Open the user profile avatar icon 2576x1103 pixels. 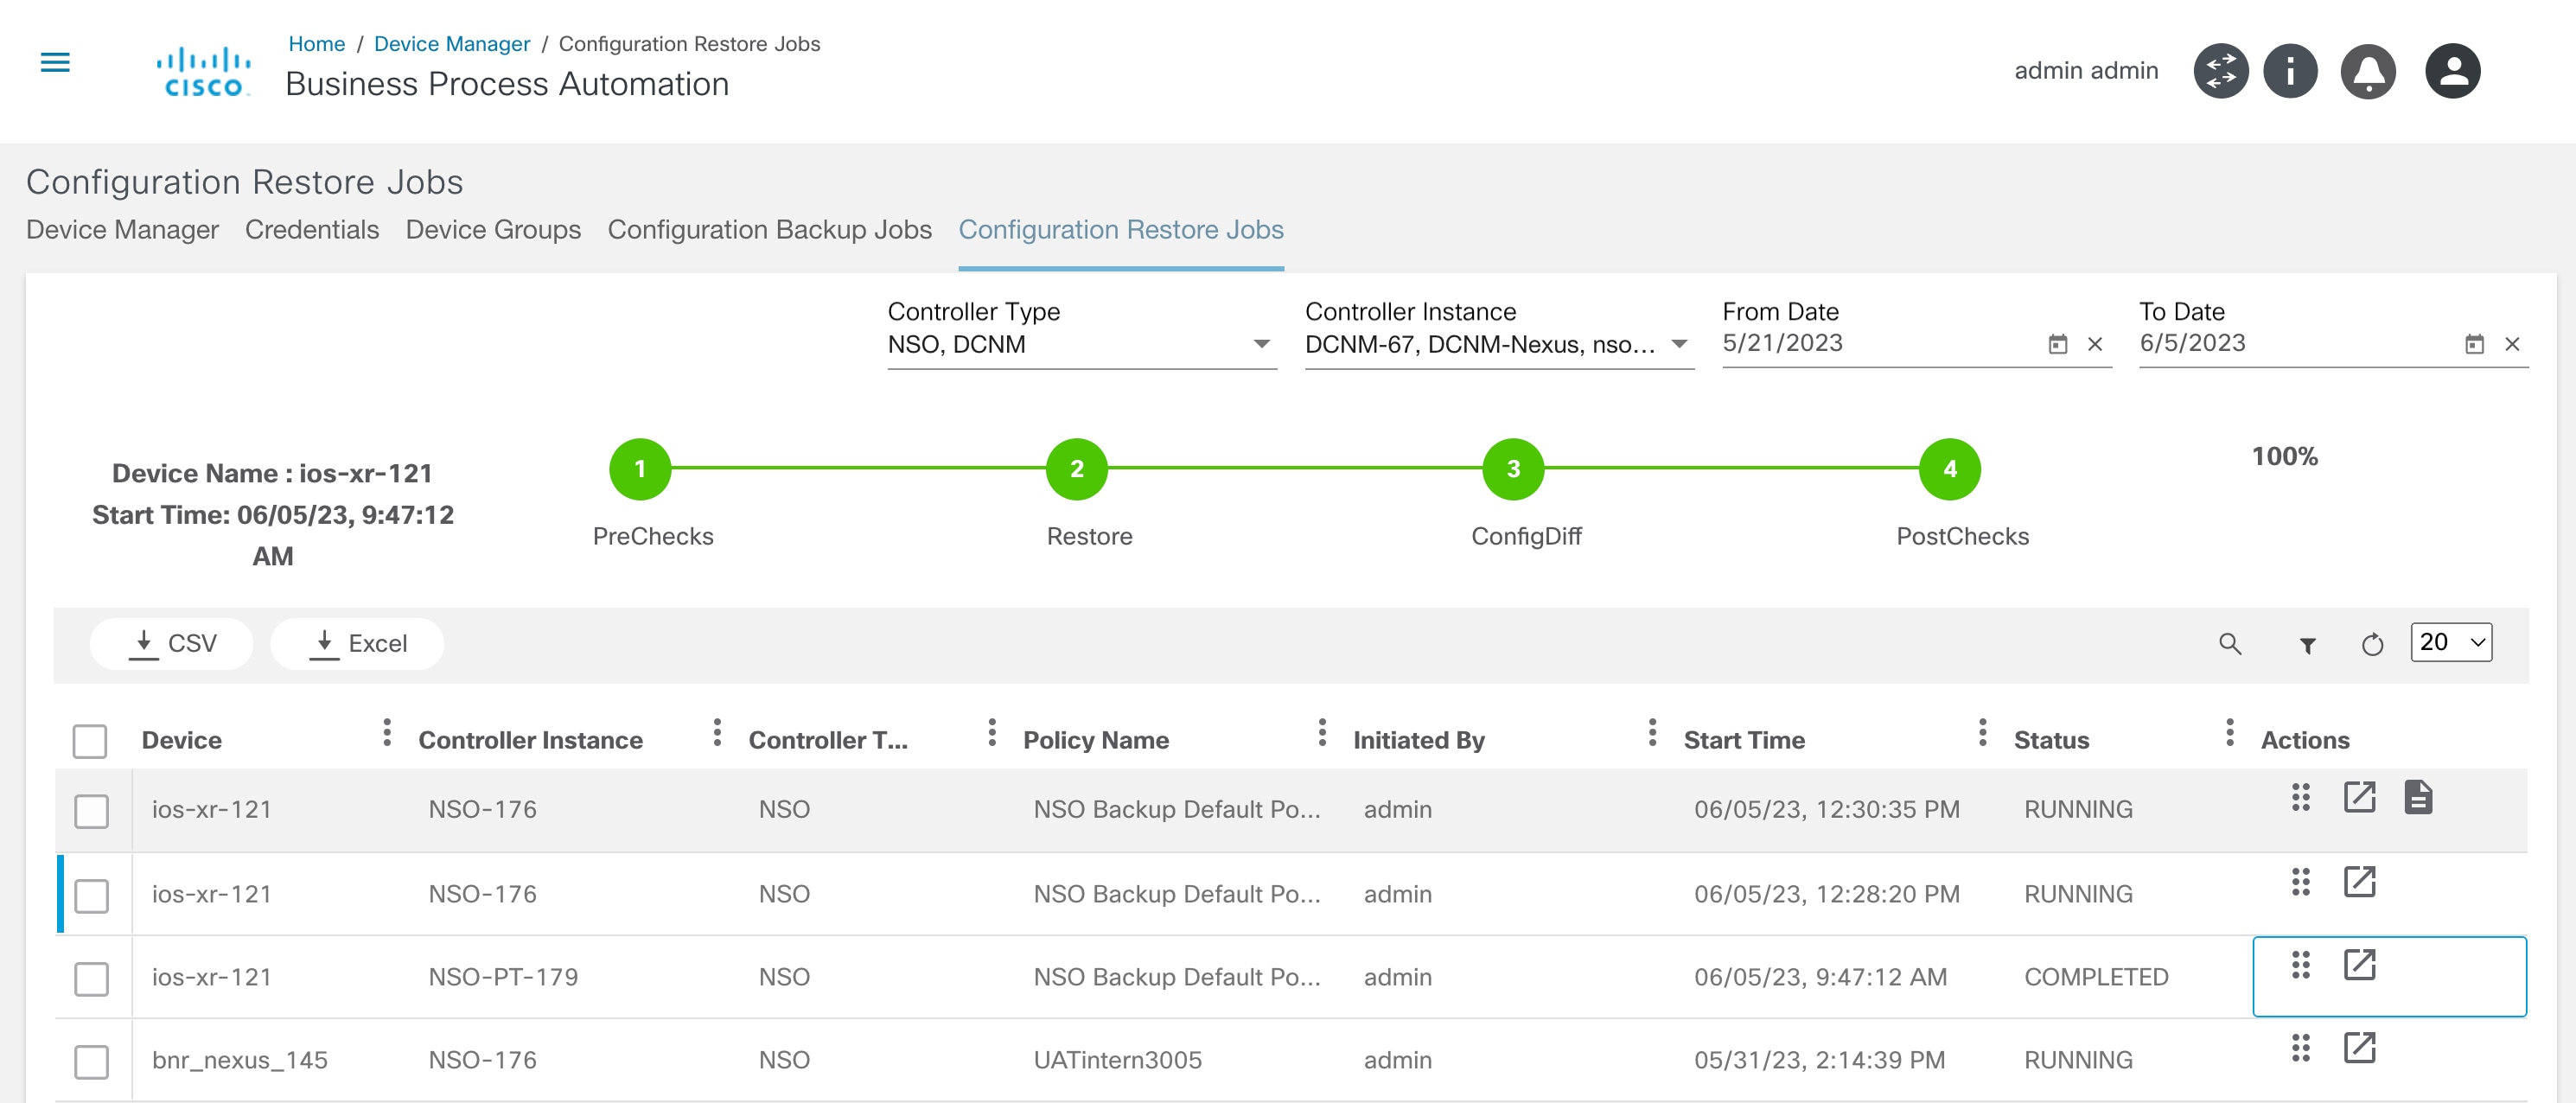pyautogui.click(x=2452, y=71)
